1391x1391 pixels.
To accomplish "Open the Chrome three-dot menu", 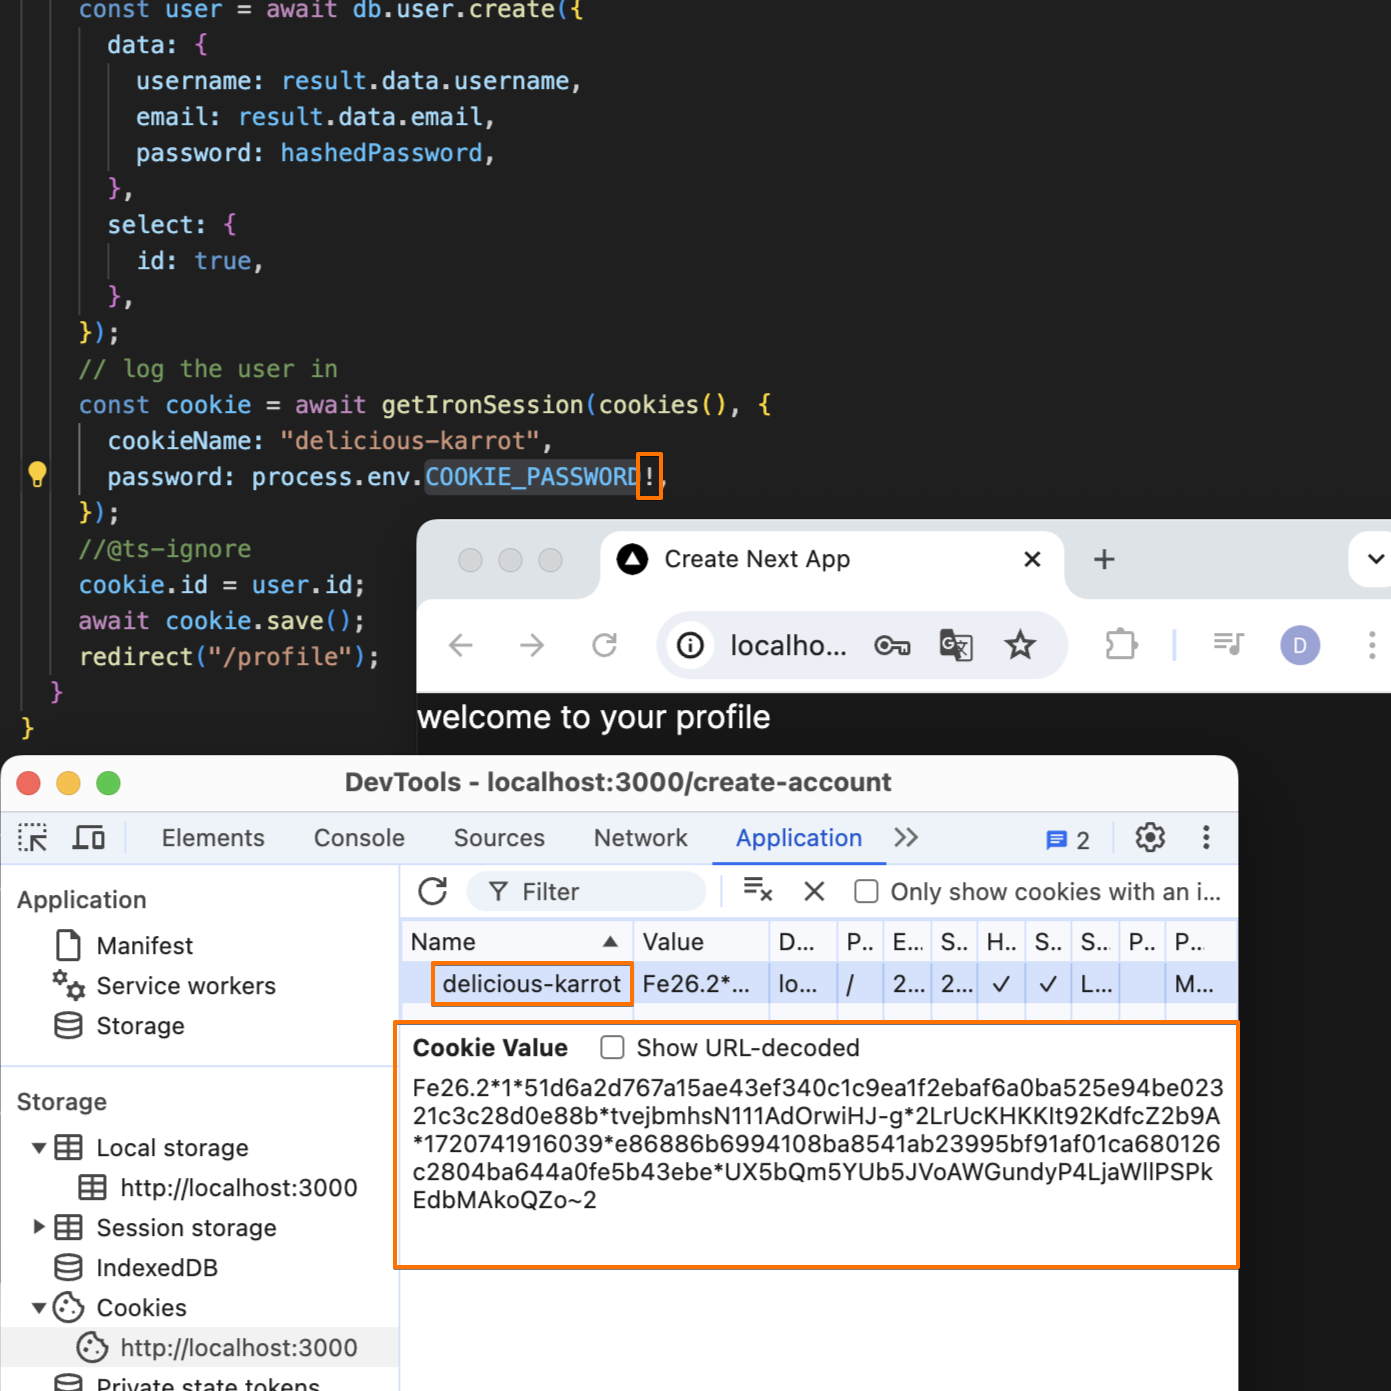I will coord(1372,645).
